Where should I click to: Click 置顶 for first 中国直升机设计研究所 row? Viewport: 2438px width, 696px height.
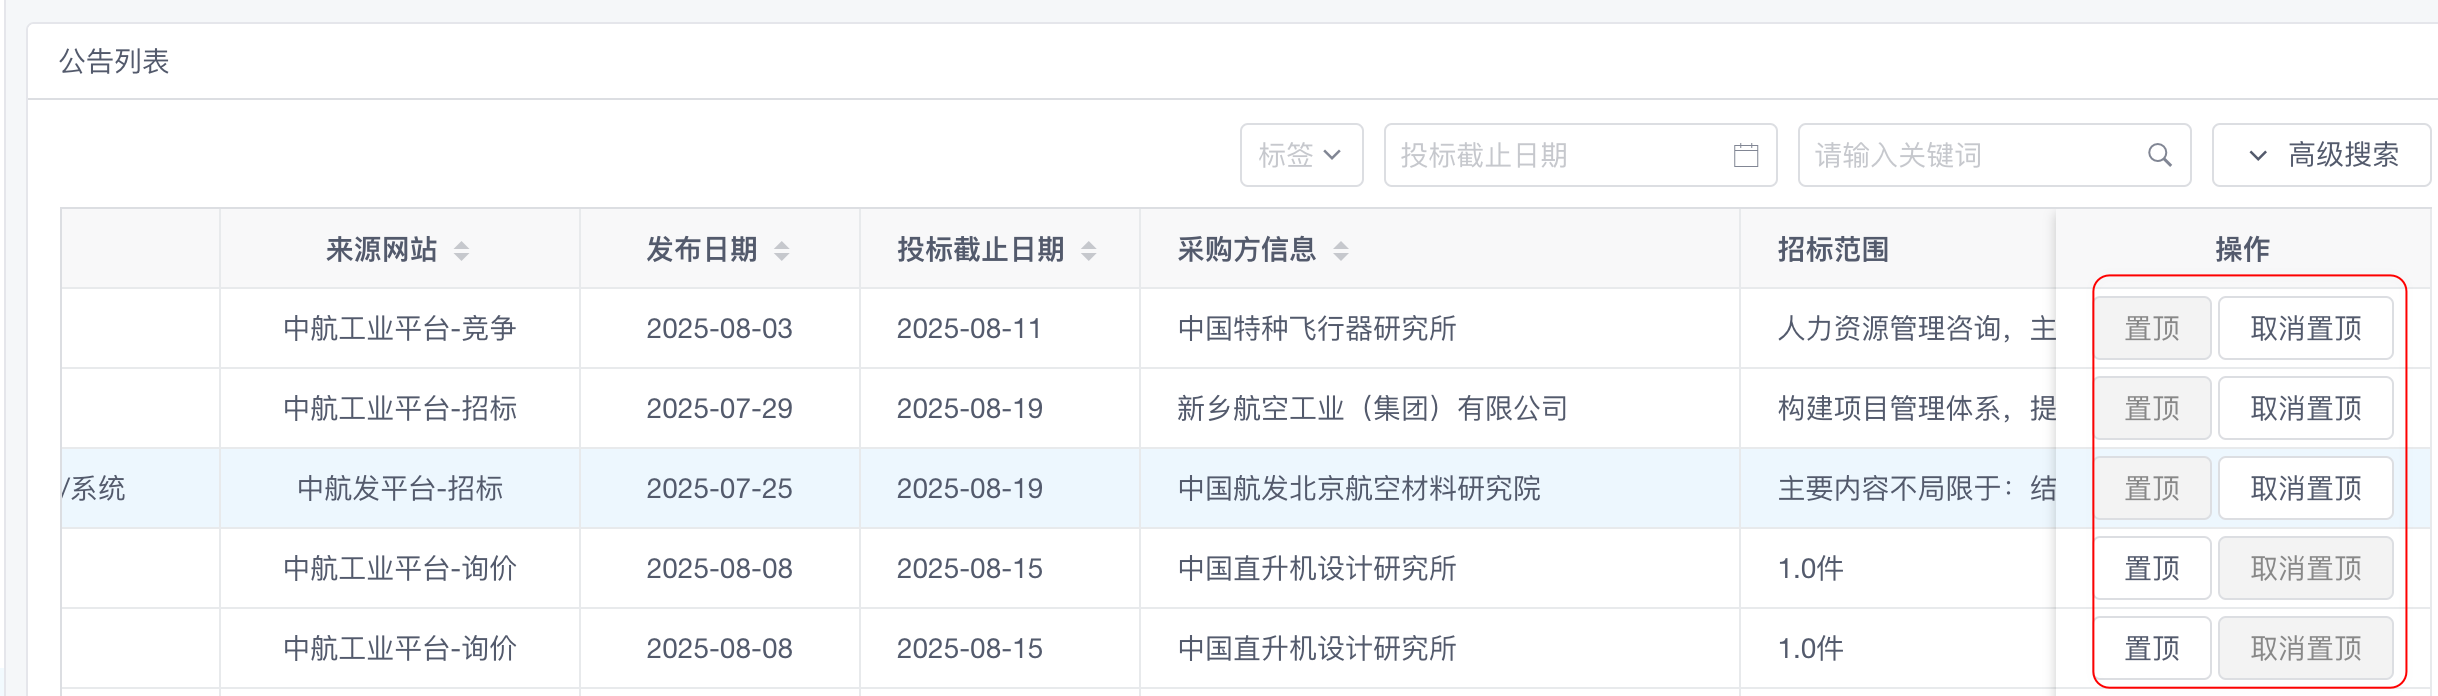pyautogui.click(x=2152, y=568)
